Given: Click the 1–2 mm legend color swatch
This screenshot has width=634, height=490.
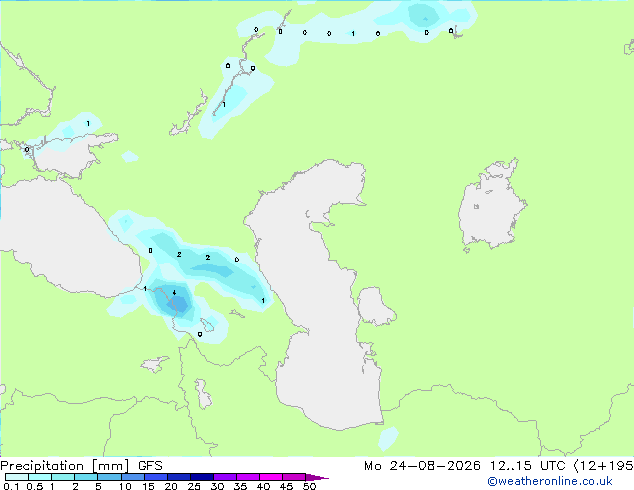Looking at the screenshot, I should pyautogui.click(x=63, y=477).
